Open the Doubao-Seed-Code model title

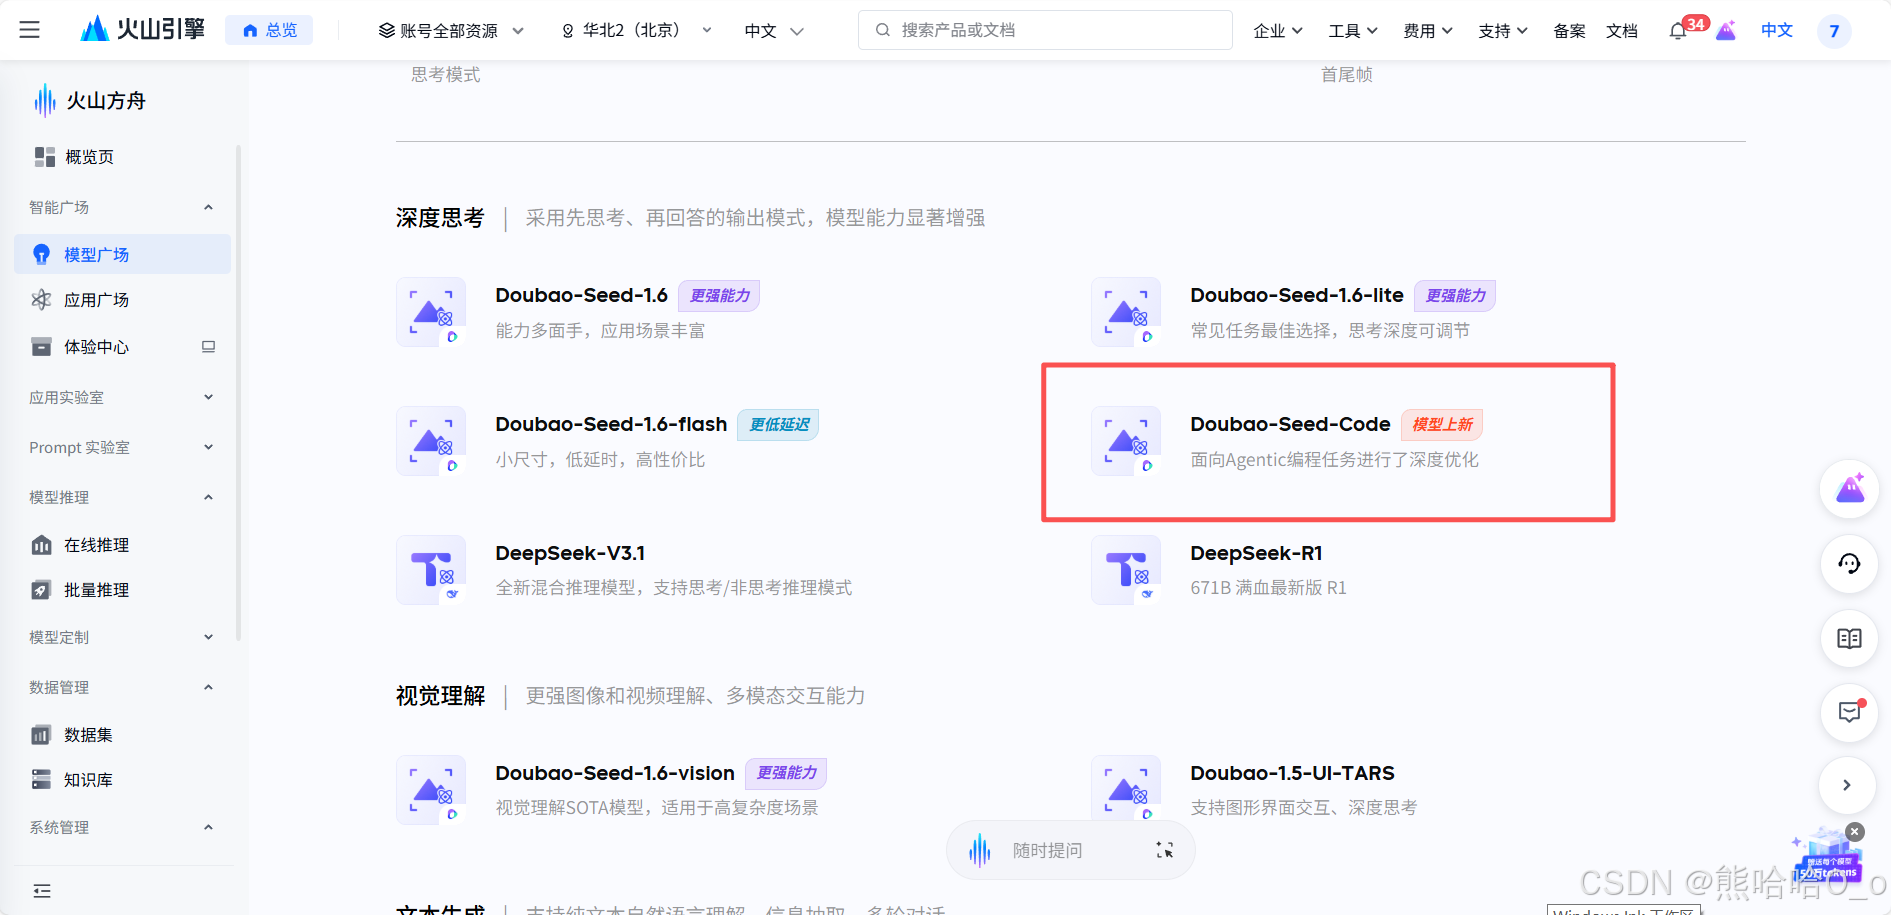(1290, 424)
